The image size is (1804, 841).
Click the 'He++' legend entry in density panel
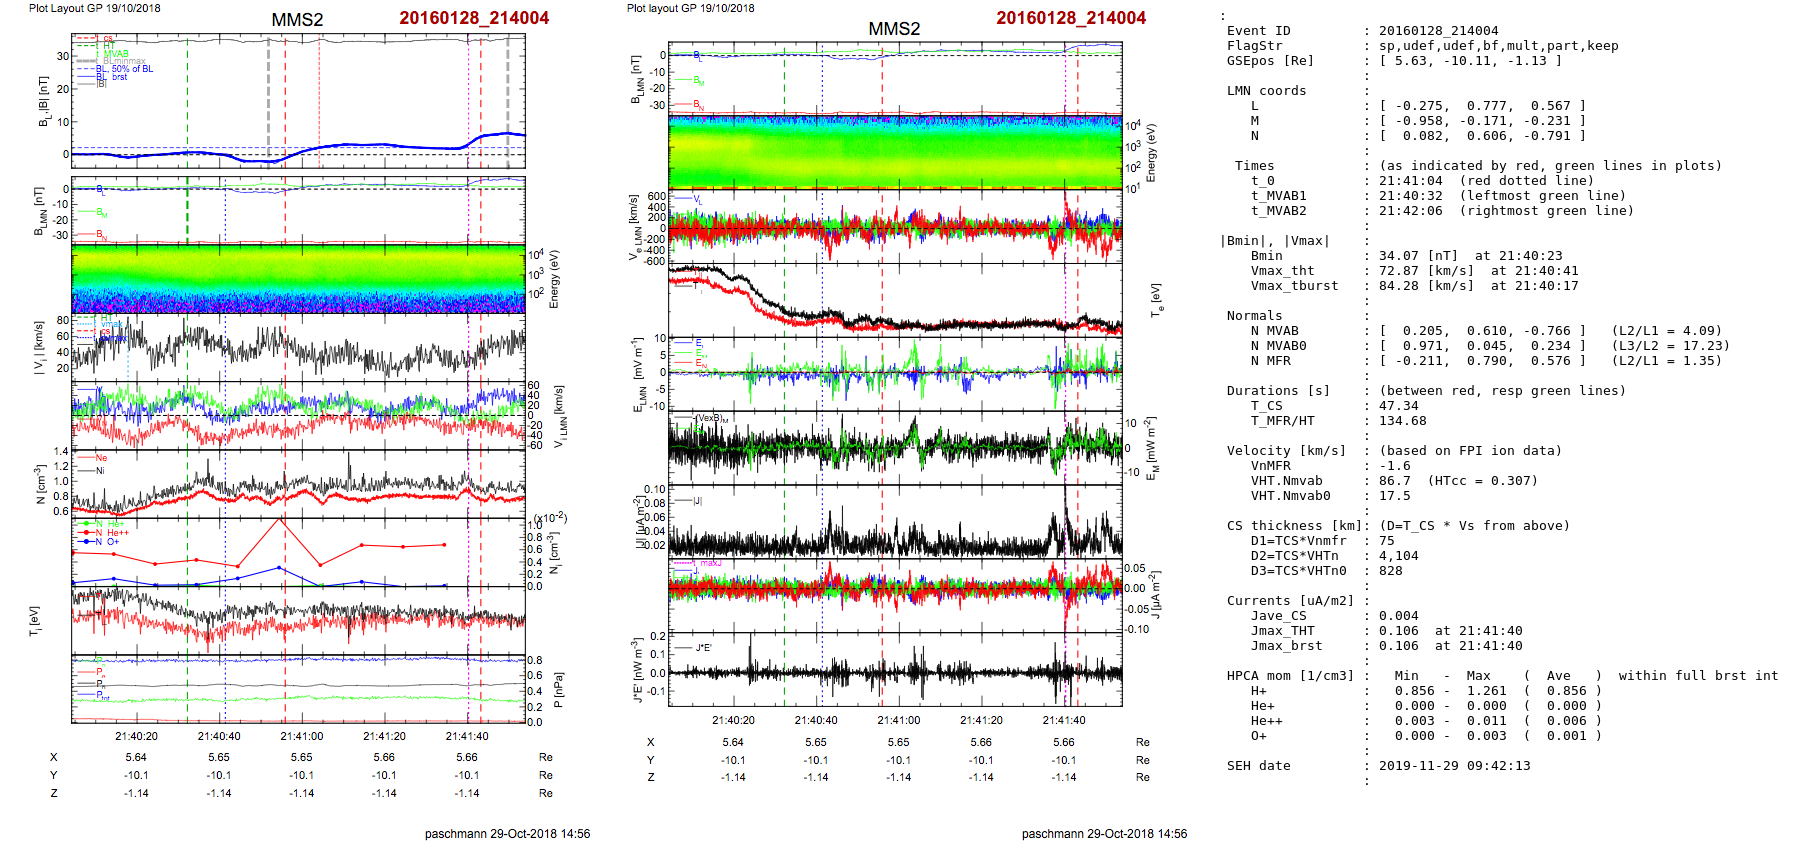pos(117,533)
